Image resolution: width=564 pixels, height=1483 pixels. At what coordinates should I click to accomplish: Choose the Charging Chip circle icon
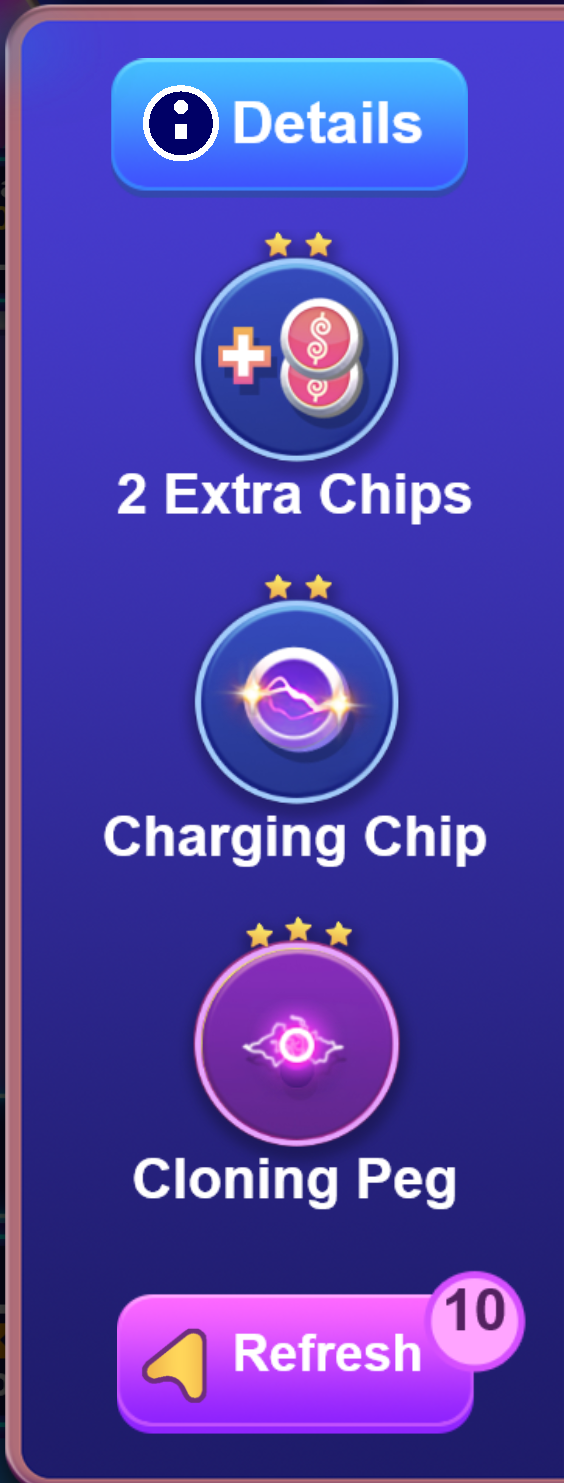297,702
